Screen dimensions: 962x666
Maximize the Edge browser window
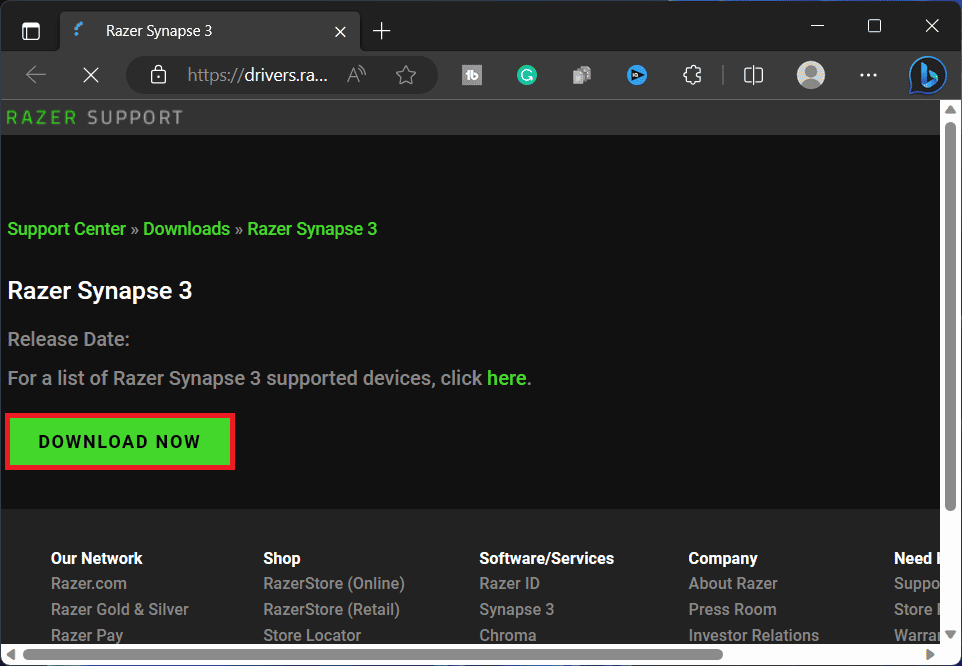pyautogui.click(x=874, y=26)
